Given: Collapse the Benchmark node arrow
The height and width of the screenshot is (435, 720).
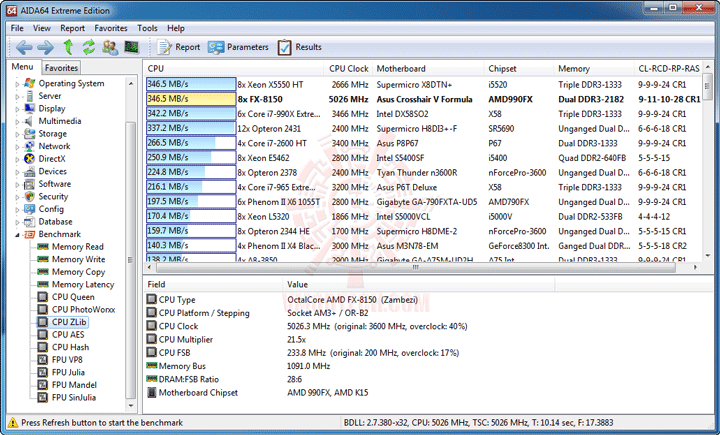Looking at the screenshot, I should (17, 235).
